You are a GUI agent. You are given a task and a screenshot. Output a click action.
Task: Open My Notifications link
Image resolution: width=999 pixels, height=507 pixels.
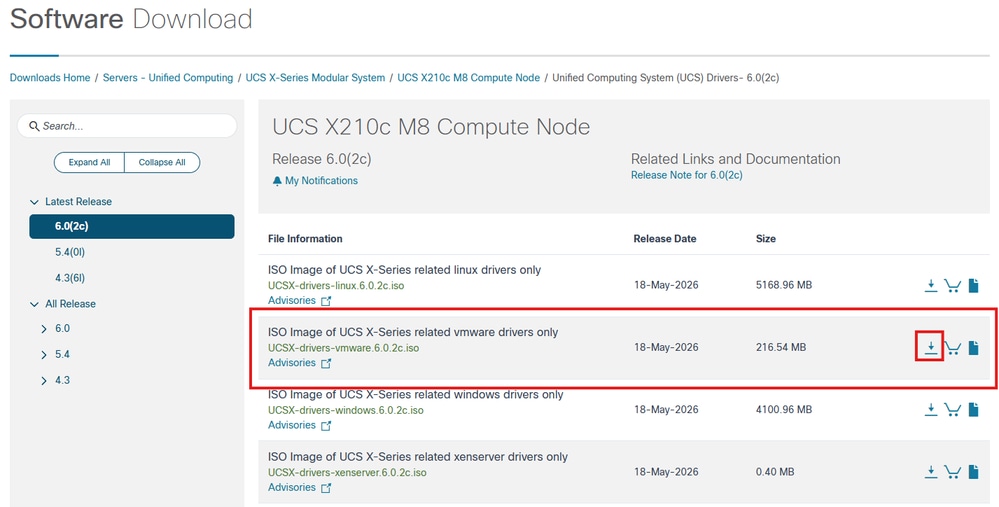(x=321, y=181)
